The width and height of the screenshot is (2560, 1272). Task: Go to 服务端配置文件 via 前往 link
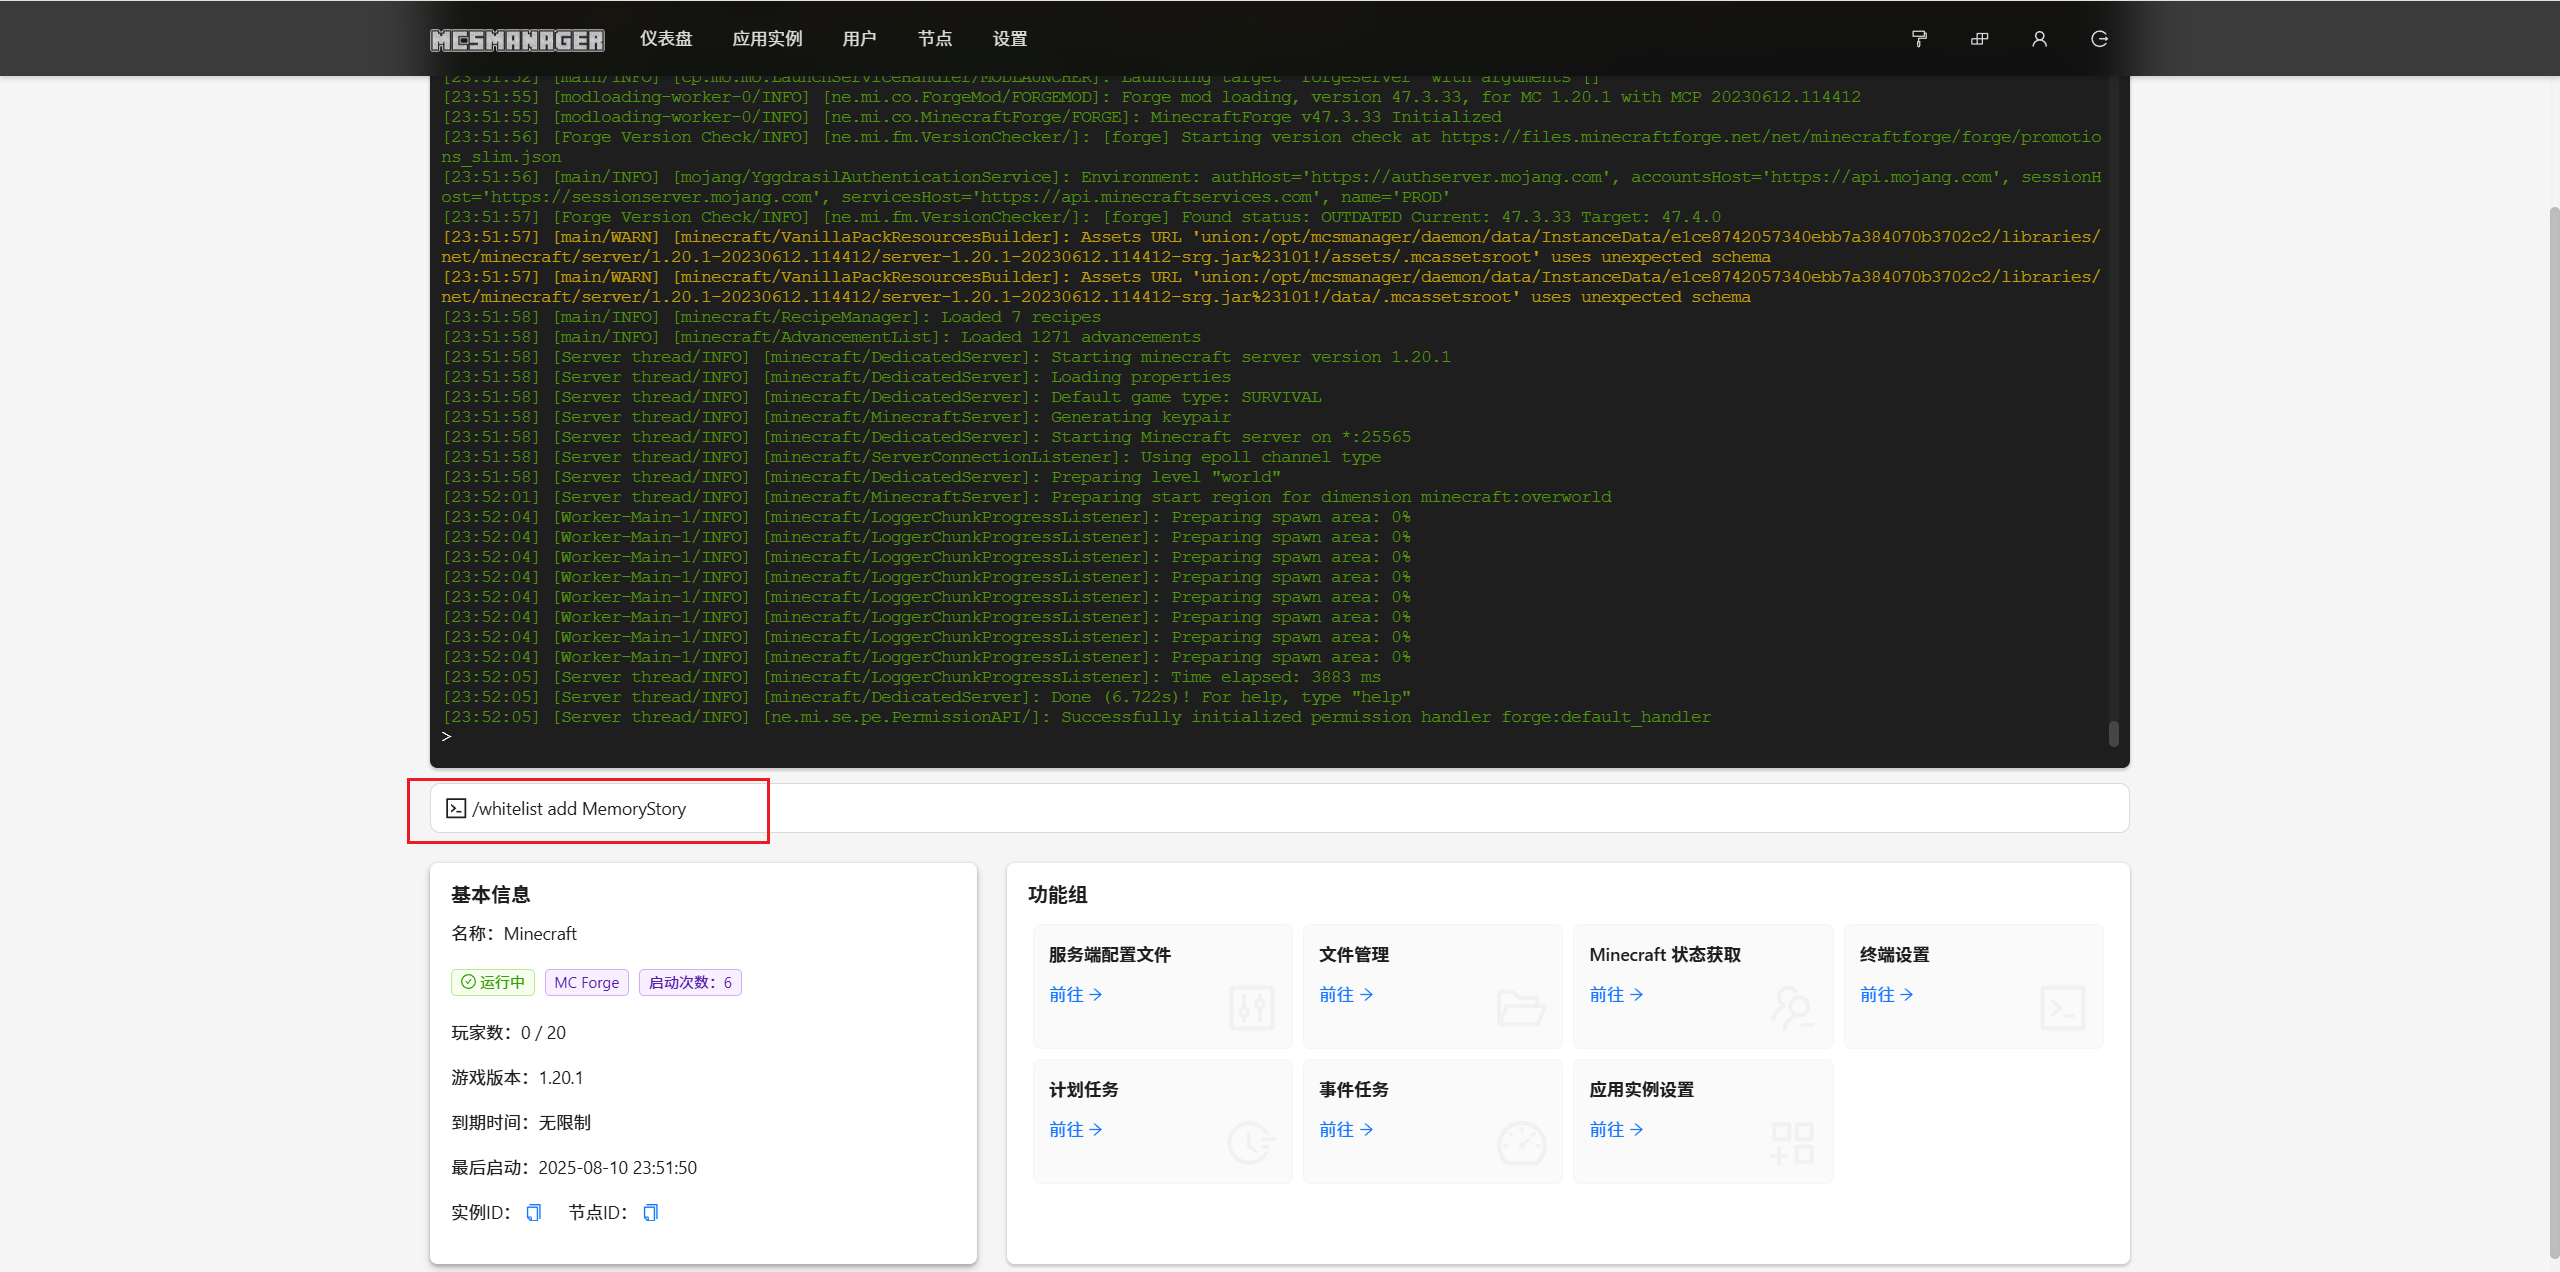(x=1076, y=994)
